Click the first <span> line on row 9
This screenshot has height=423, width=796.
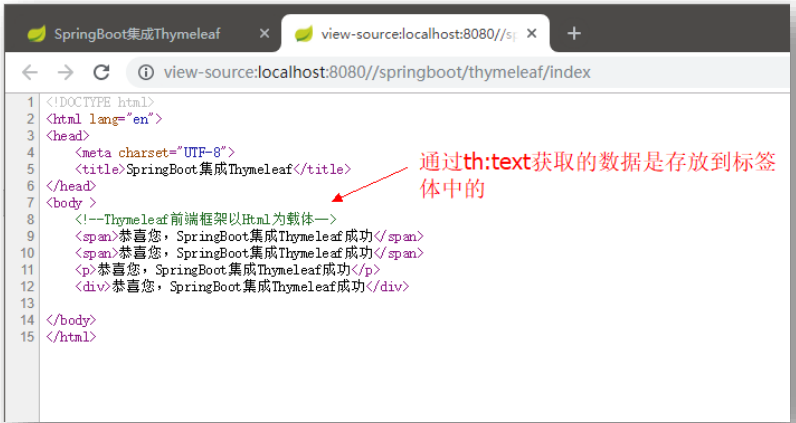[249, 236]
